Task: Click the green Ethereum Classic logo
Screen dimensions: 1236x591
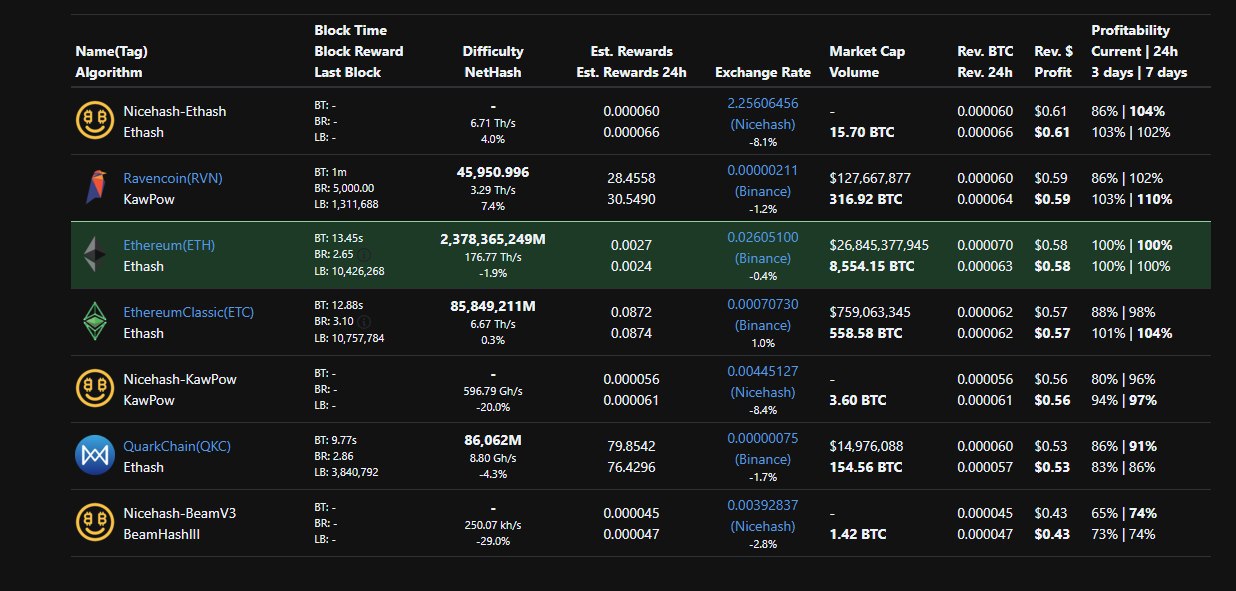Action: tap(95, 322)
